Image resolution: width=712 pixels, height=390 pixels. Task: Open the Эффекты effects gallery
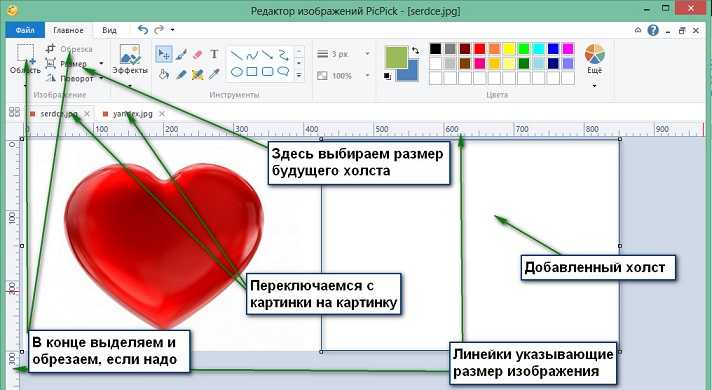click(x=130, y=60)
